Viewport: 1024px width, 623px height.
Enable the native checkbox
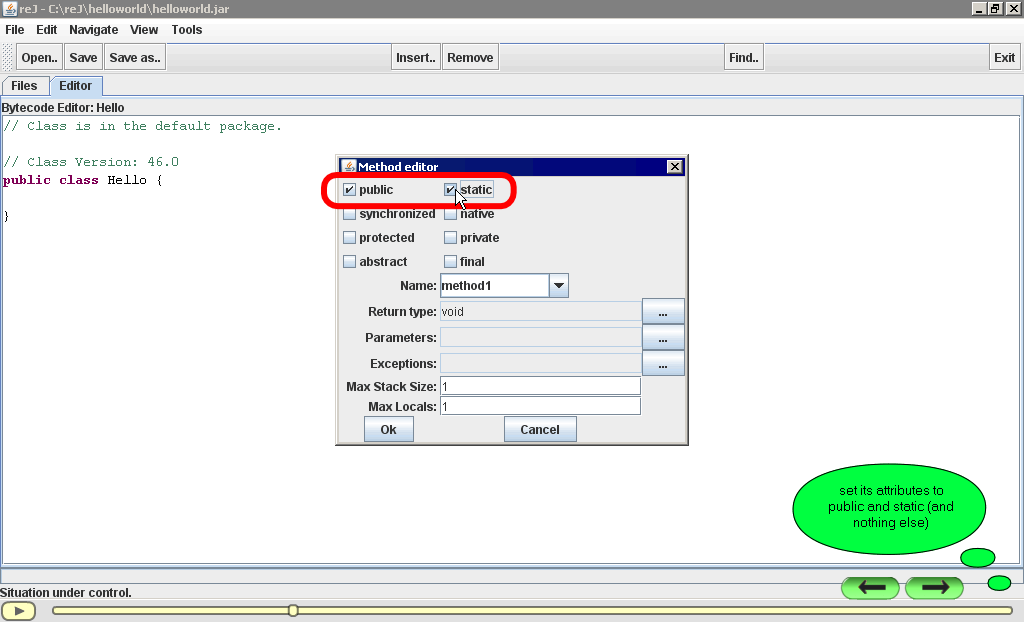[450, 214]
